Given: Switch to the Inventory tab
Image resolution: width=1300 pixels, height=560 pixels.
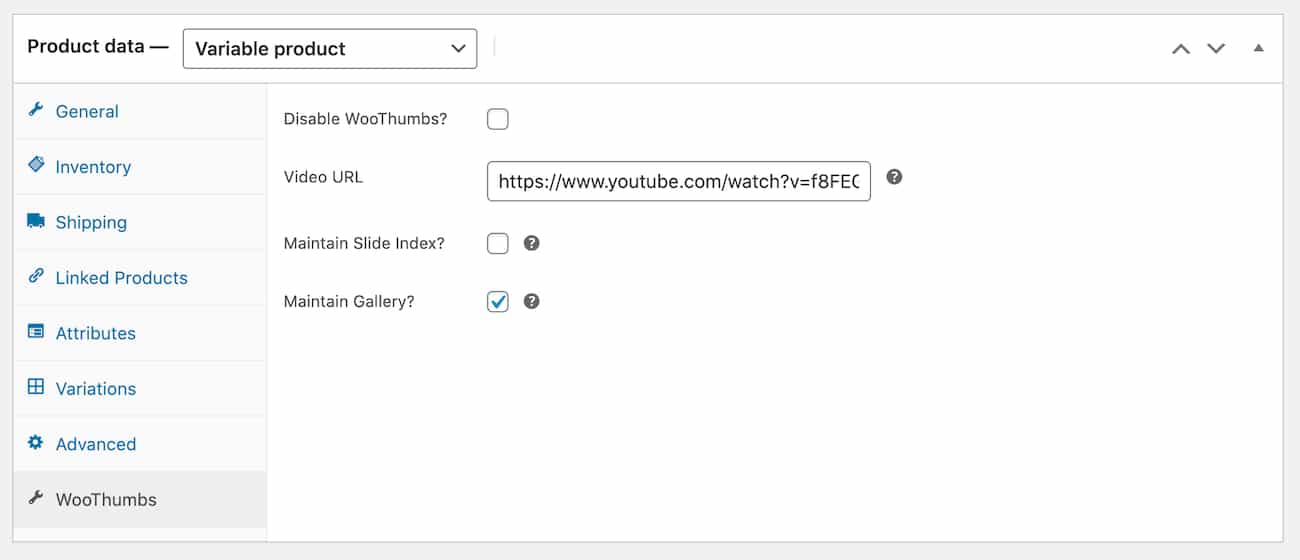Looking at the screenshot, I should point(140,167).
